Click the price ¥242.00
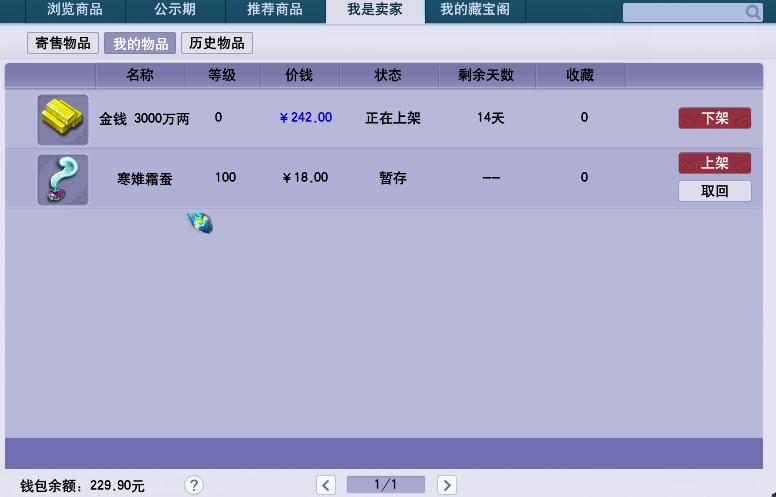The image size is (776, 497). 305,118
